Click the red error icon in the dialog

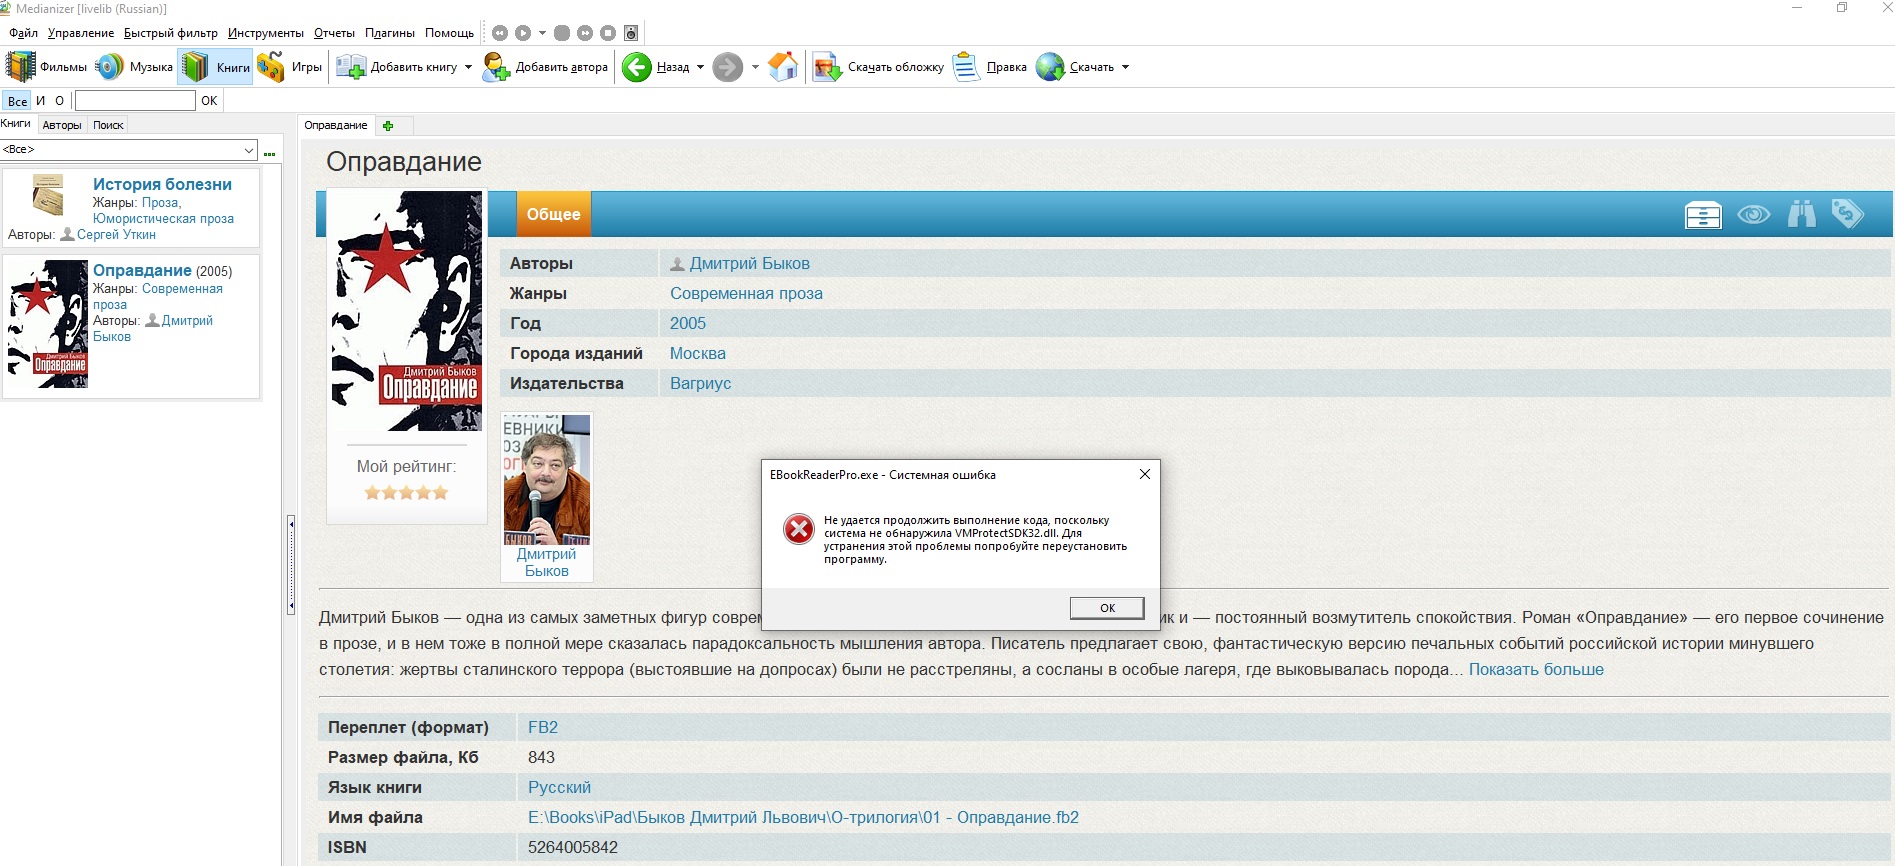click(799, 529)
